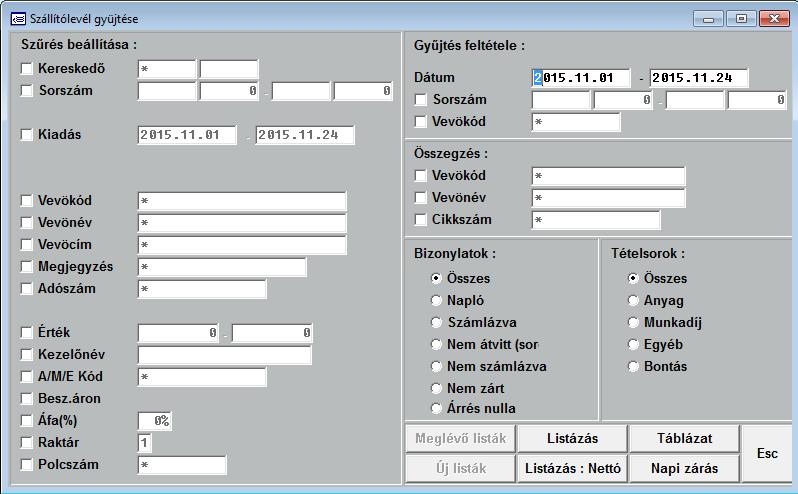
Task: Pick the Nem számlázva radio option
Action: click(436, 366)
